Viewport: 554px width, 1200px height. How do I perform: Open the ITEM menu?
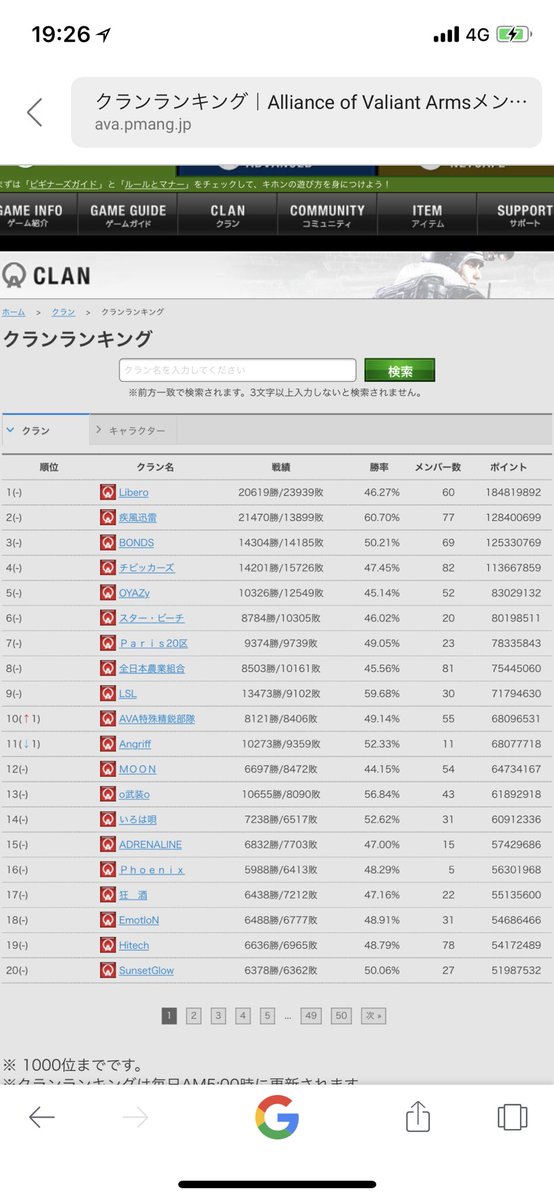coord(427,215)
